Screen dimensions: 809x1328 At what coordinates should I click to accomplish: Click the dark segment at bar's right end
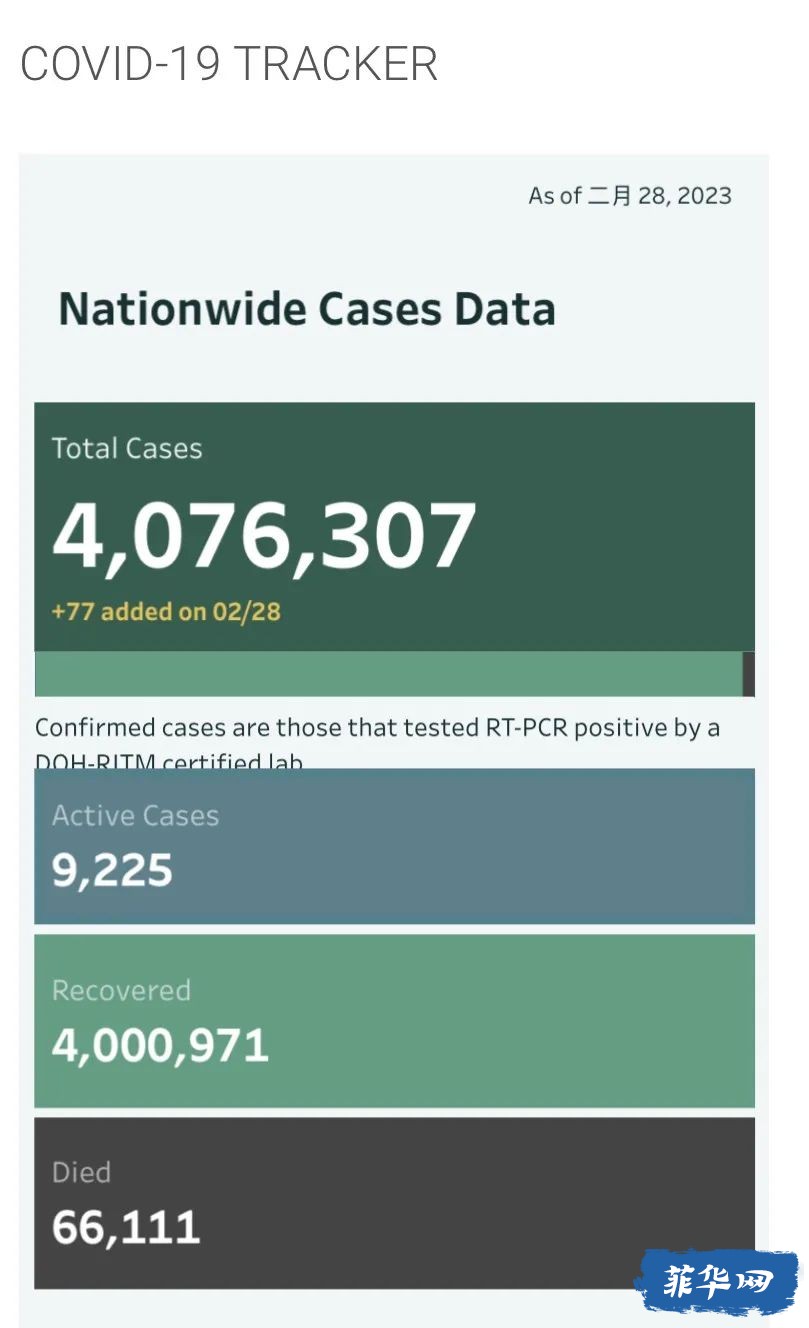(x=749, y=674)
